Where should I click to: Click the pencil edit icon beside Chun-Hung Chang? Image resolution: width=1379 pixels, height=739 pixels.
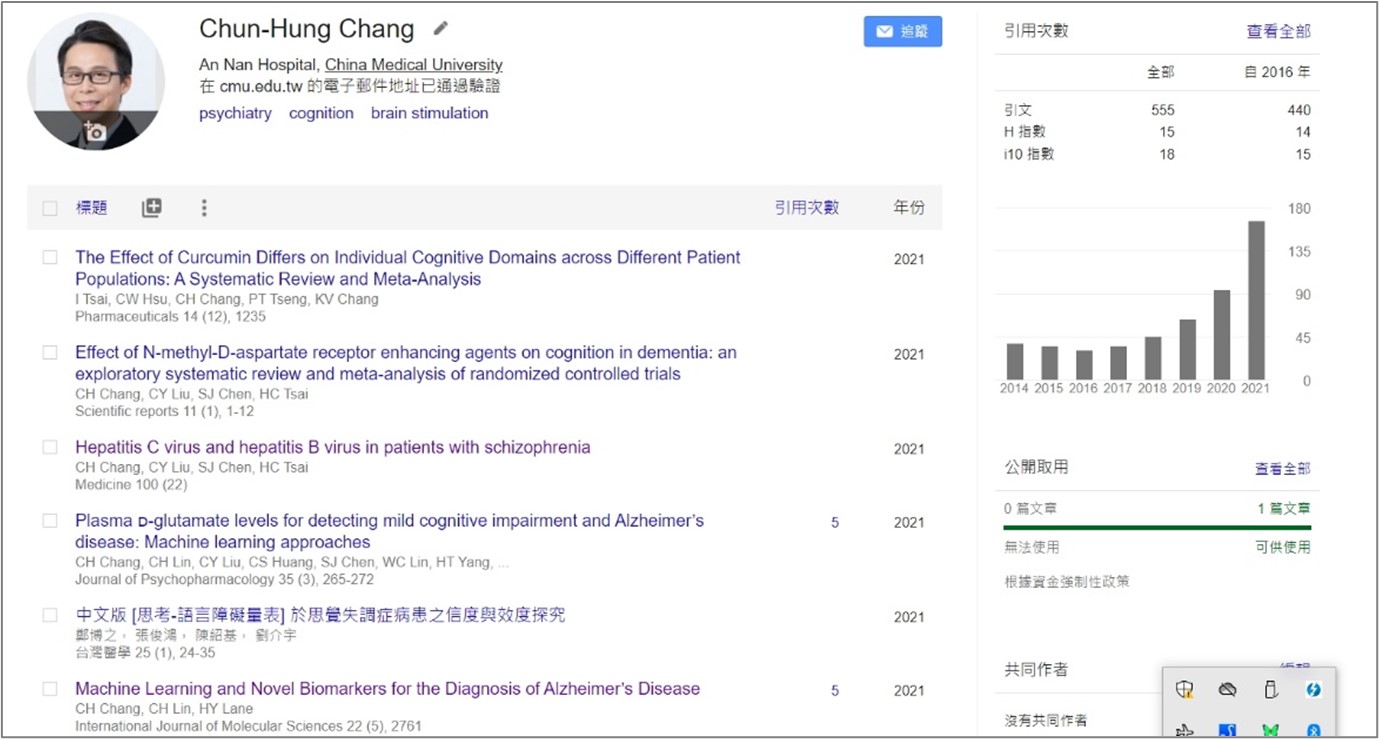point(440,29)
